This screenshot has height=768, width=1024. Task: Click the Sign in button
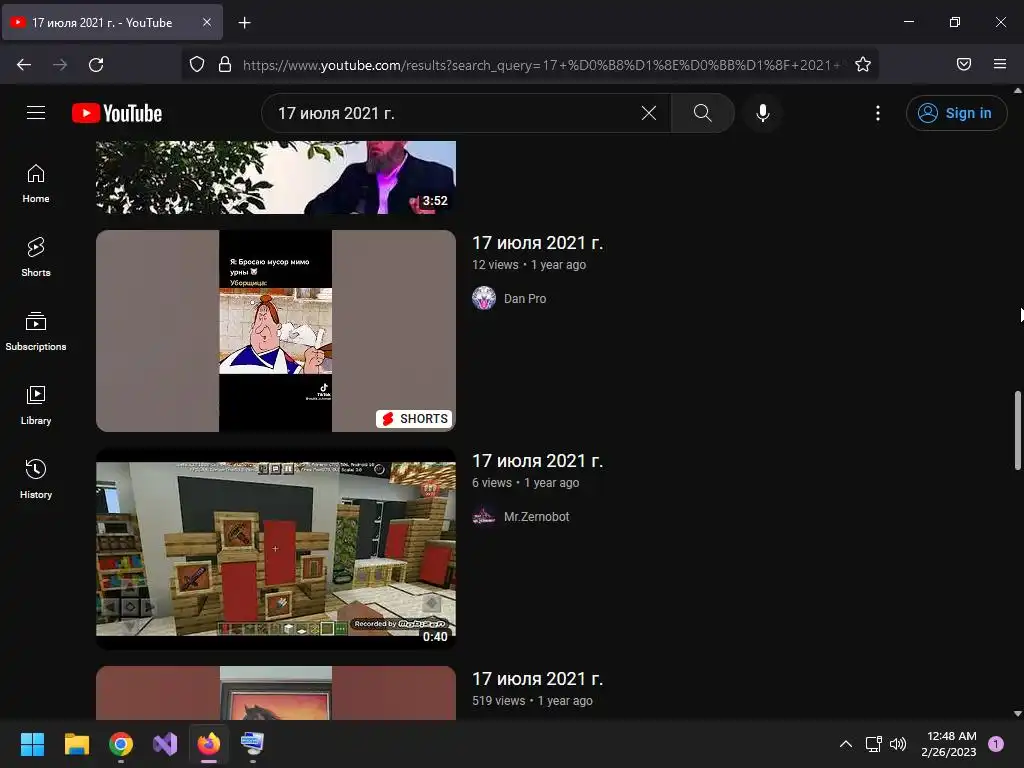click(956, 113)
